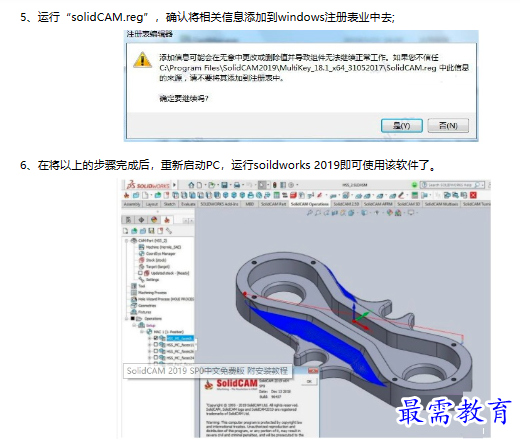
Task: Close the SolidCAM about dialog
Action: 313,371
